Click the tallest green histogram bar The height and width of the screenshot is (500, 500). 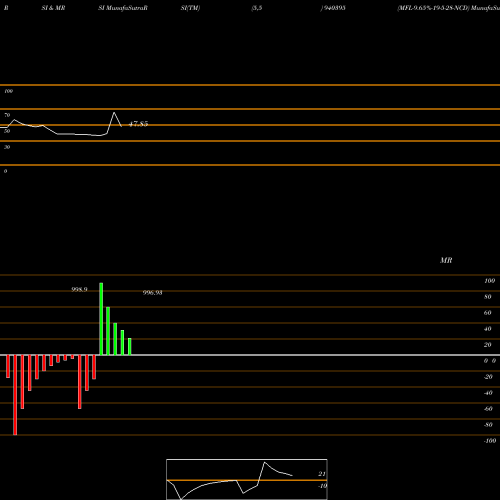point(101,319)
